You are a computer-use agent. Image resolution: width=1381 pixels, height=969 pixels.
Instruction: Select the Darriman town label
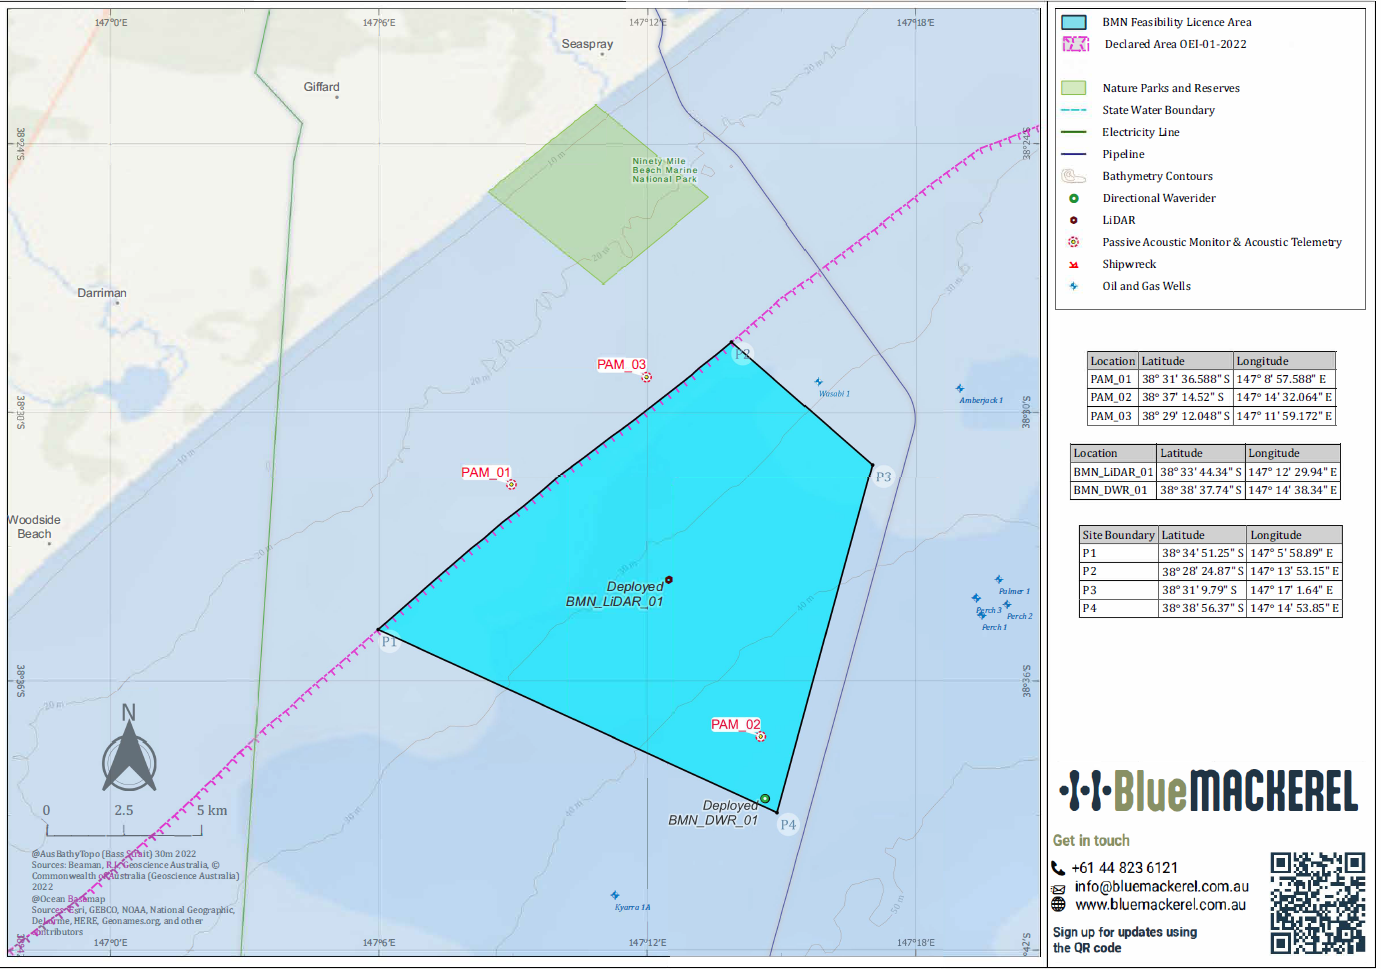click(x=102, y=293)
